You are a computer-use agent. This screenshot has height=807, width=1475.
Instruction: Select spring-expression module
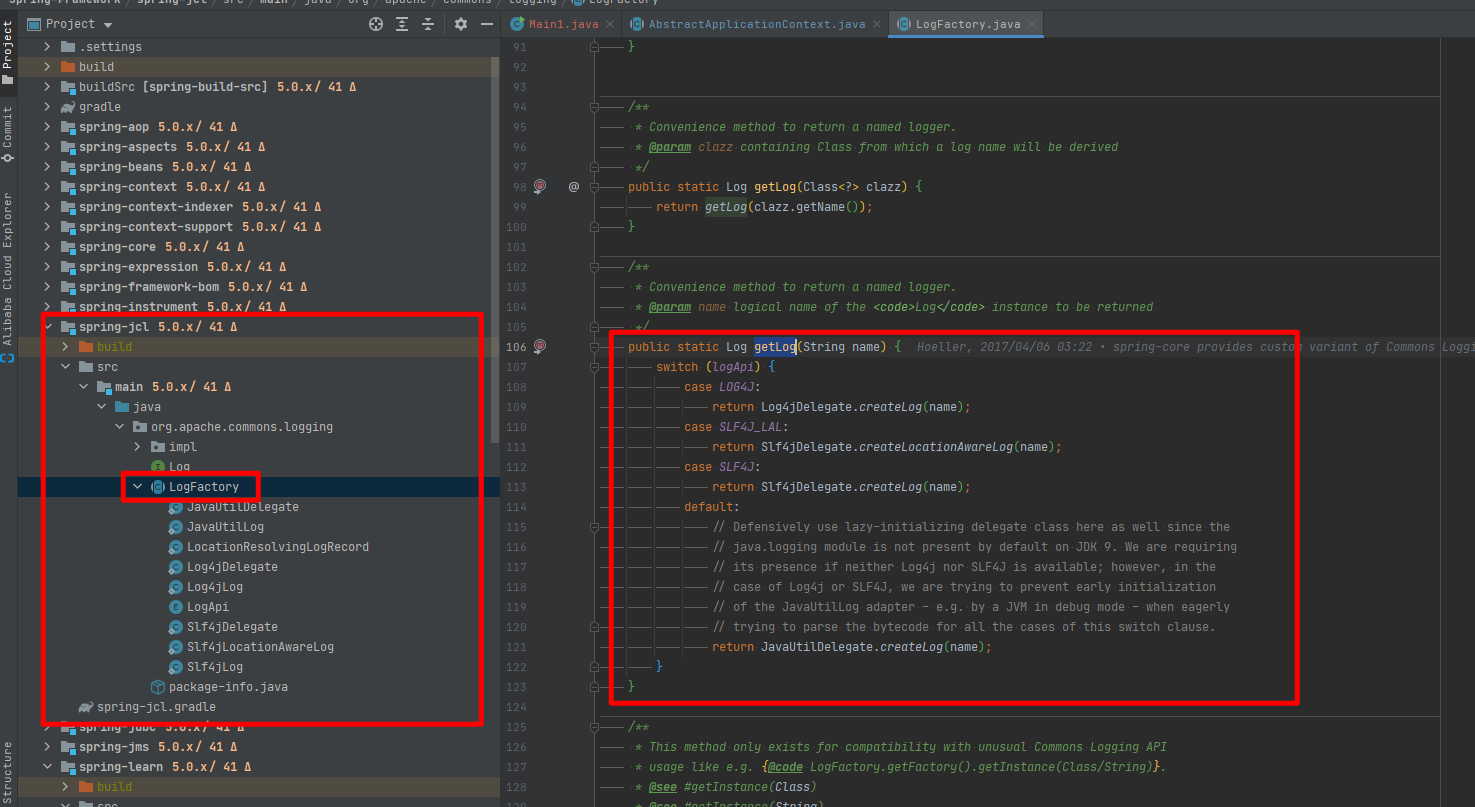[x=139, y=267]
